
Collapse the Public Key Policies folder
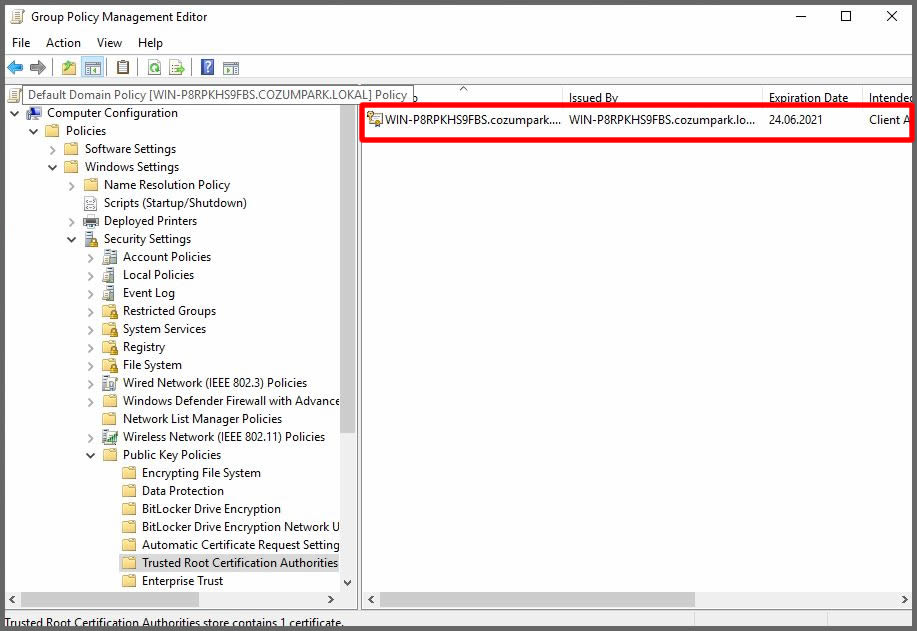coord(90,456)
